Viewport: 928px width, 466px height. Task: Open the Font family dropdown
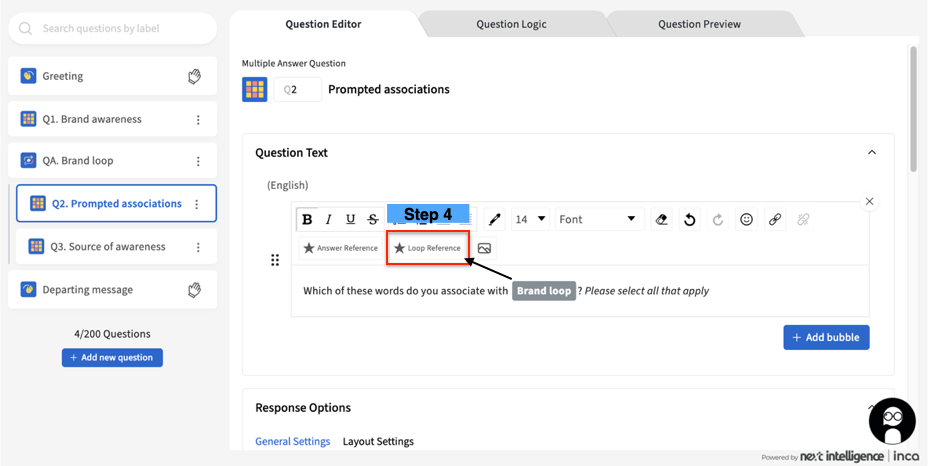[x=597, y=219]
